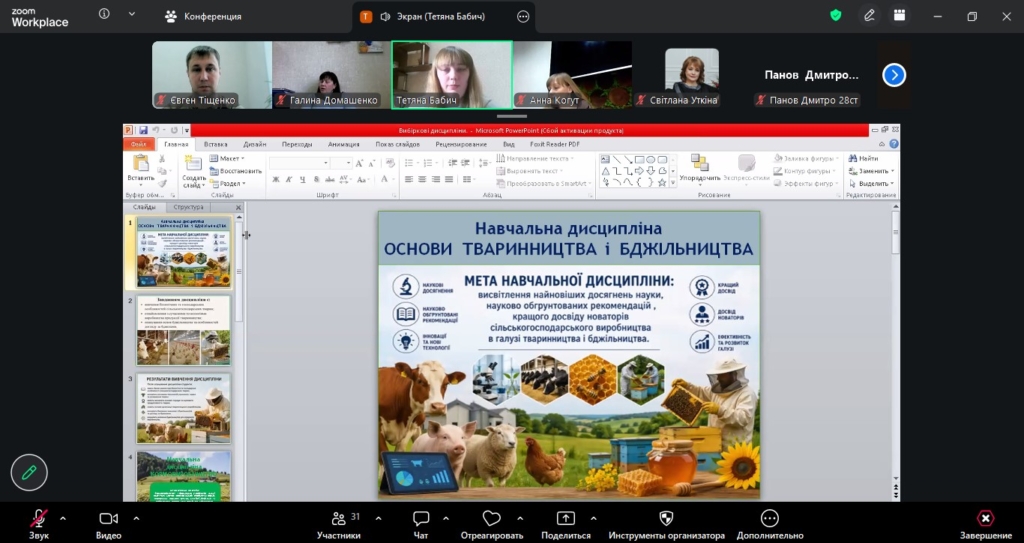Expand video options arrow beside Видео
The width and height of the screenshot is (1024, 543).
[x=136, y=518]
